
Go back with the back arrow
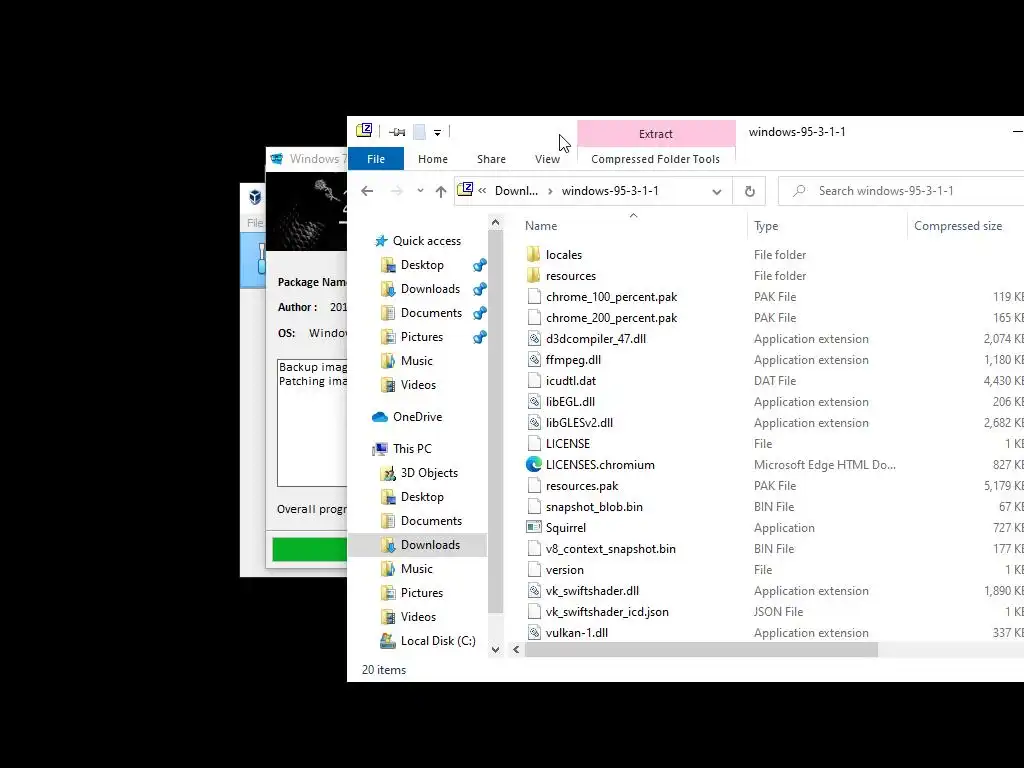[367, 191]
